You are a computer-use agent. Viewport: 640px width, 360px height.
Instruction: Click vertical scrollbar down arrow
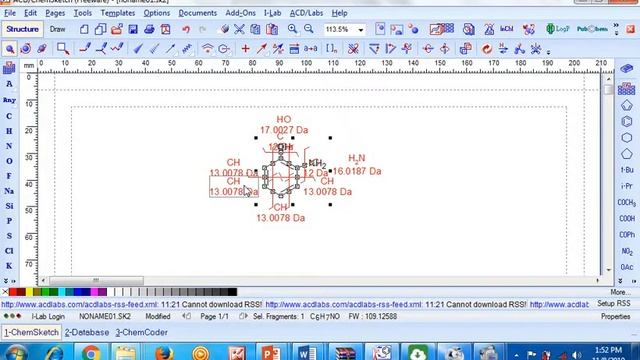[x=609, y=270]
